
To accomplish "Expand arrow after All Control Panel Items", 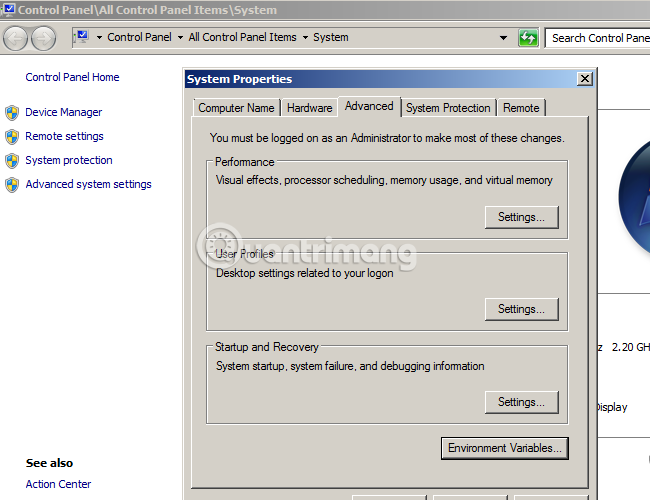I will [x=306, y=38].
